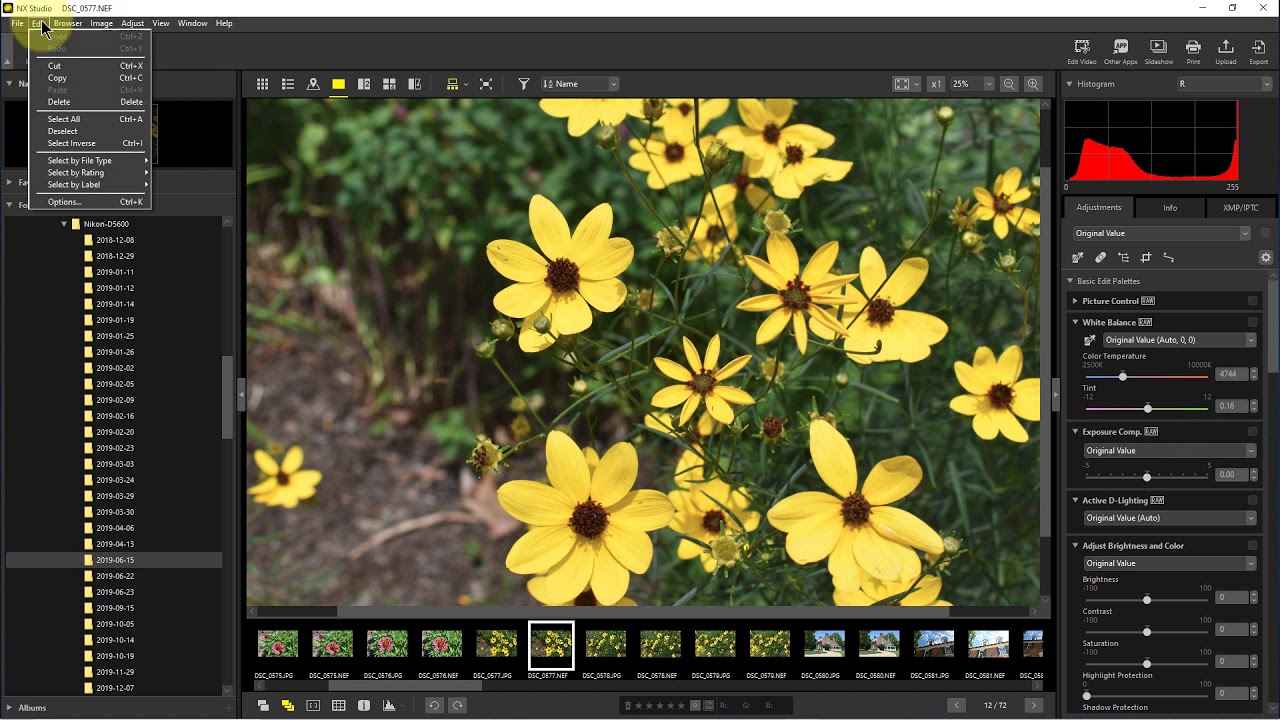Toggle the Active D-Lighting checkbox
The image size is (1280, 720).
pos(1252,500)
